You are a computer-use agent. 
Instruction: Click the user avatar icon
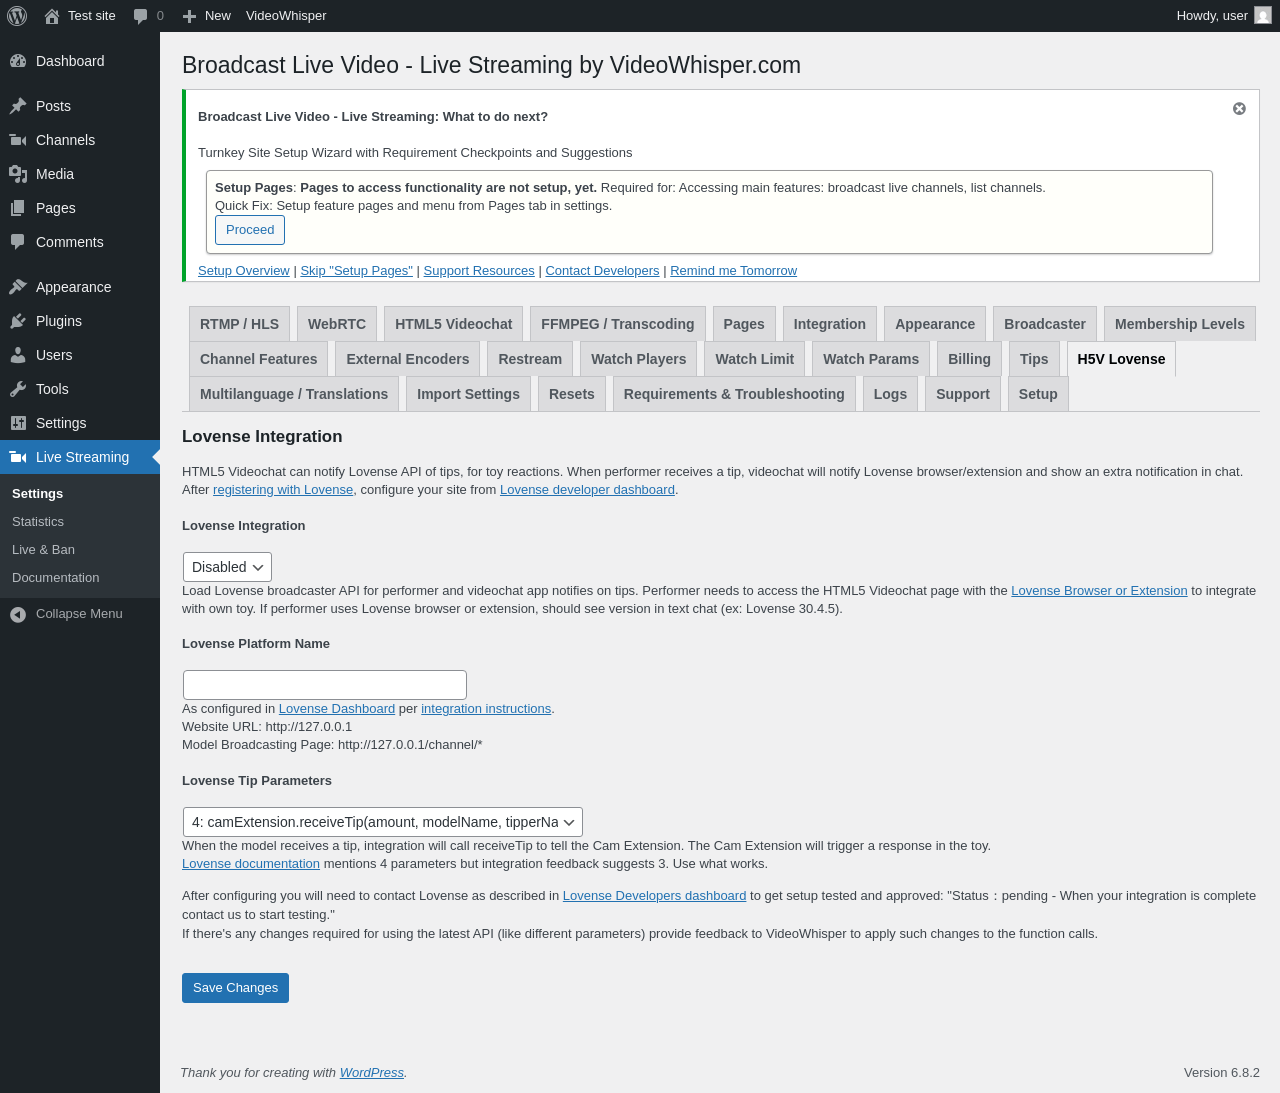(x=1263, y=16)
